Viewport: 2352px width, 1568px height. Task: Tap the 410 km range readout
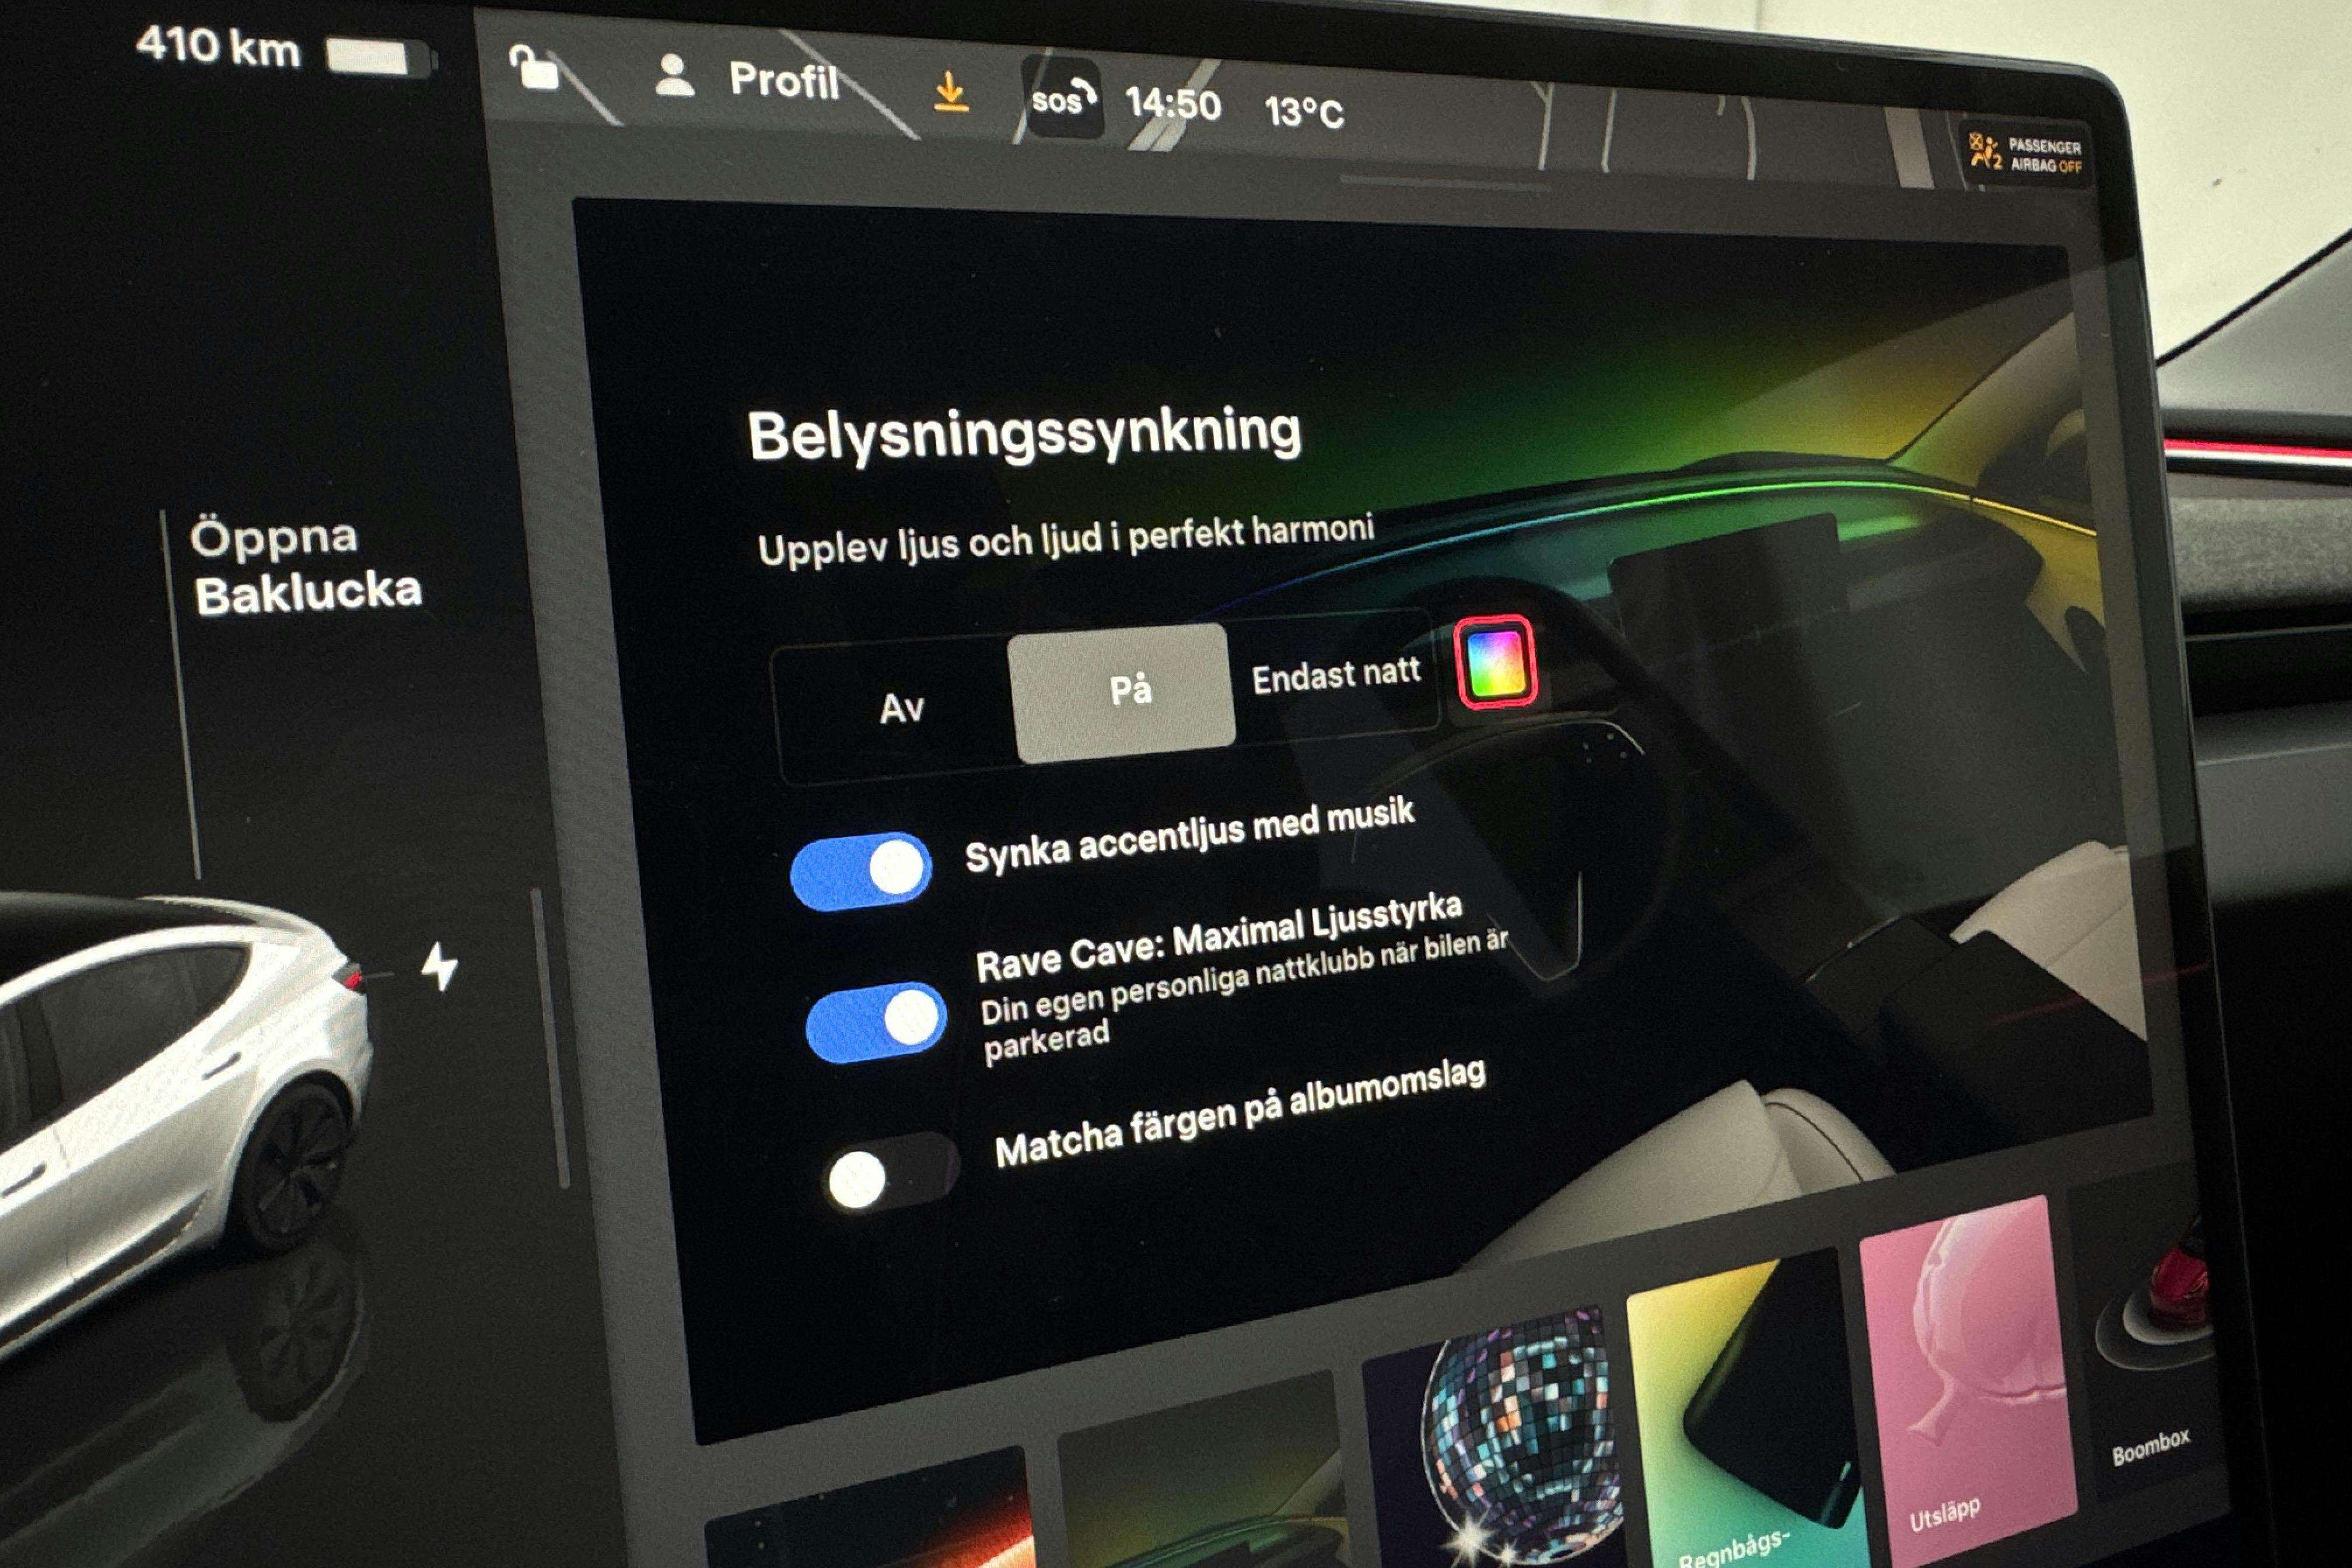[x=218, y=47]
